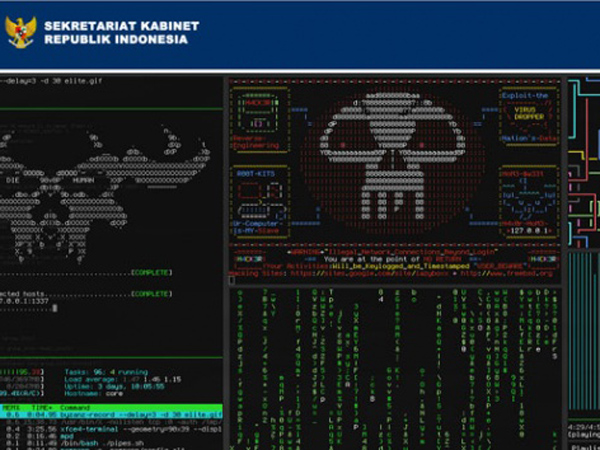This screenshot has width=600, height=450.
Task: Click the 'Tasks: 96; 4 running' line
Action: coord(106,372)
